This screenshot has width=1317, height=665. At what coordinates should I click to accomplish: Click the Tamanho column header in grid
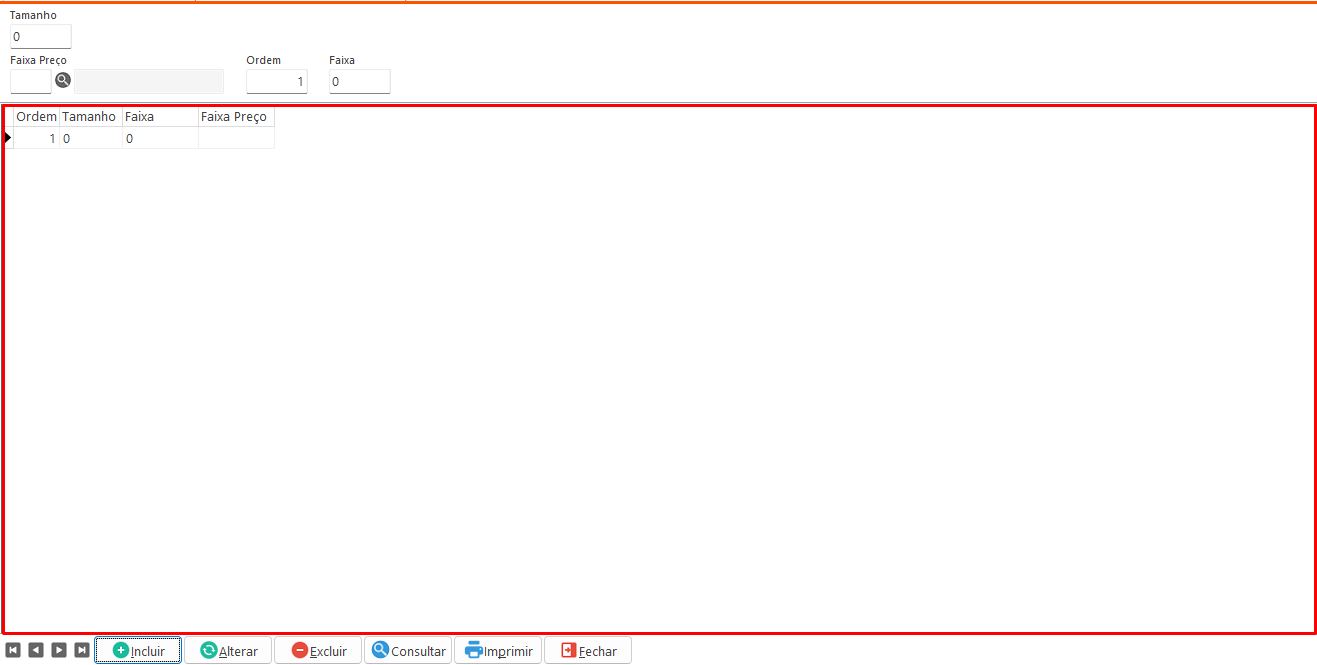coord(90,117)
